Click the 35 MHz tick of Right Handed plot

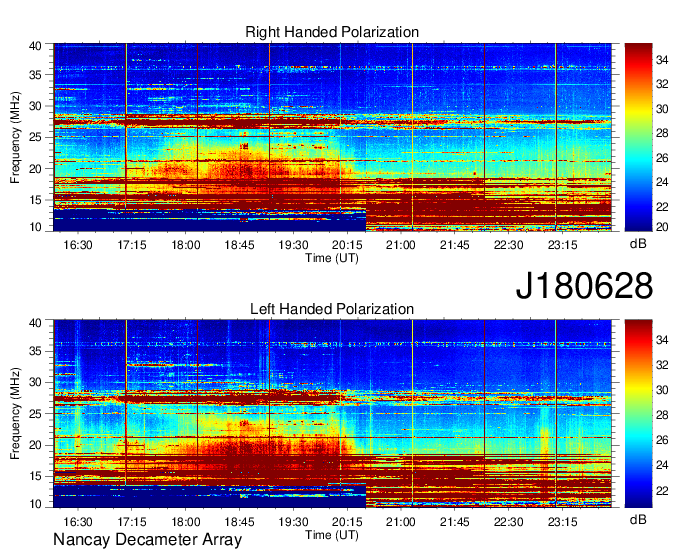click(x=36, y=75)
